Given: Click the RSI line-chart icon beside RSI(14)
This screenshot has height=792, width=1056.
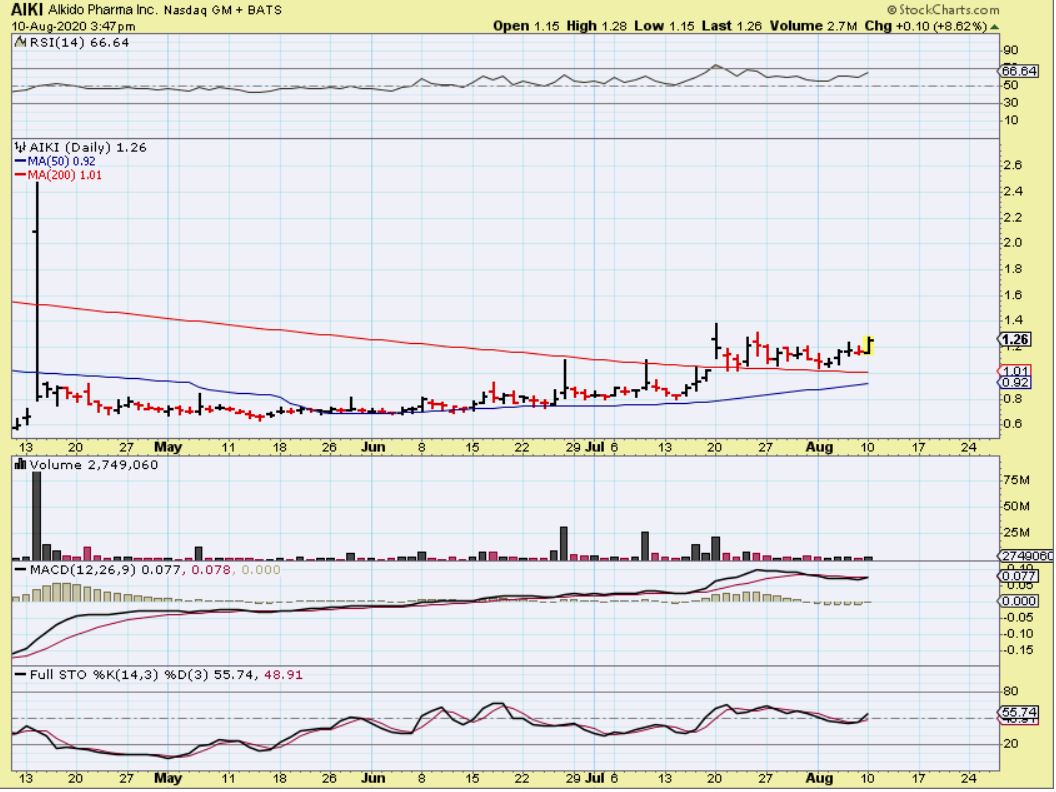Looking at the screenshot, I should [20, 42].
